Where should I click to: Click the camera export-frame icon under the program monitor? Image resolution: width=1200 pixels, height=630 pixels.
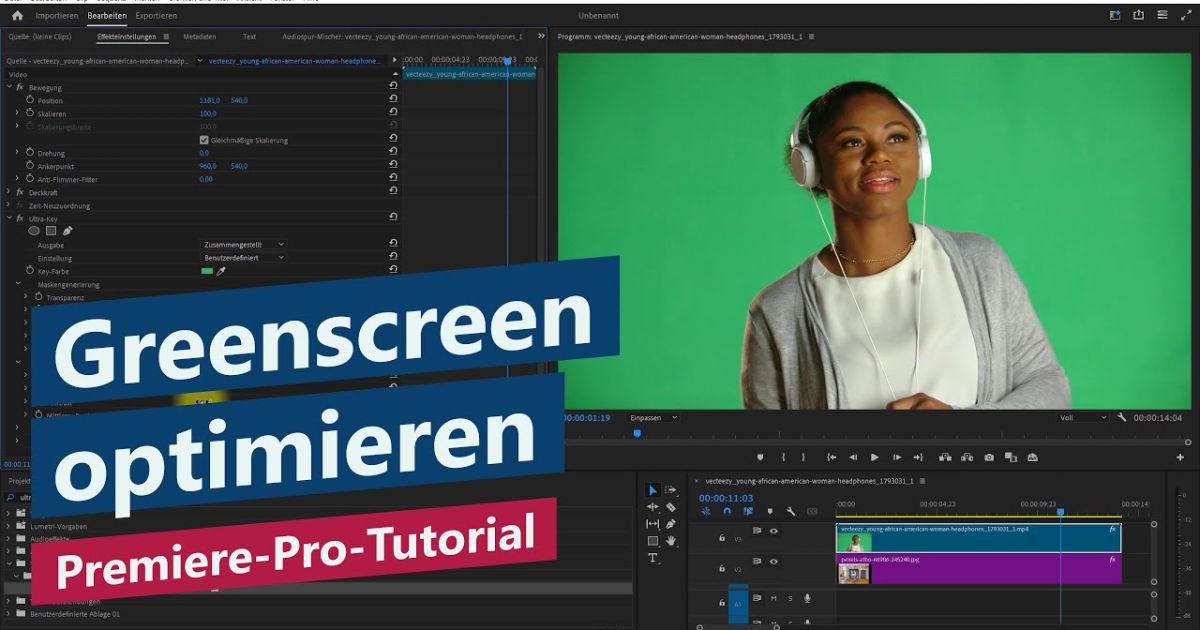click(x=989, y=456)
